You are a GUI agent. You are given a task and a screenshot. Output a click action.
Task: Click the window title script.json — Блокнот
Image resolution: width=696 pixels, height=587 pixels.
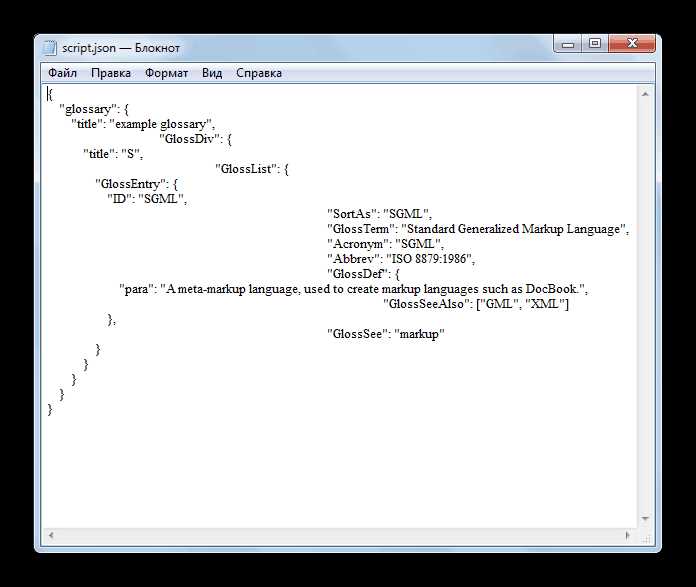[121, 48]
